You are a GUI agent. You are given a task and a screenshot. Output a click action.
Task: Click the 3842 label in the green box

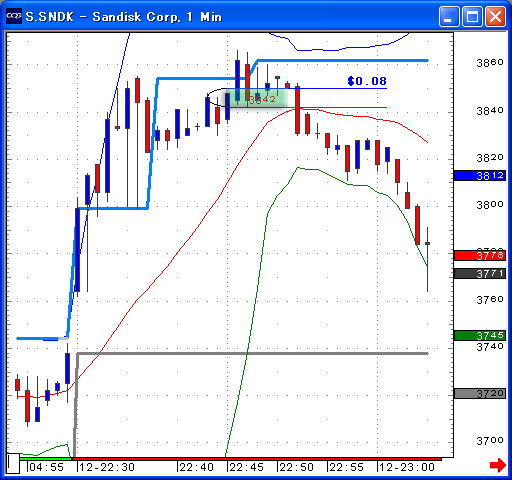tap(262, 99)
